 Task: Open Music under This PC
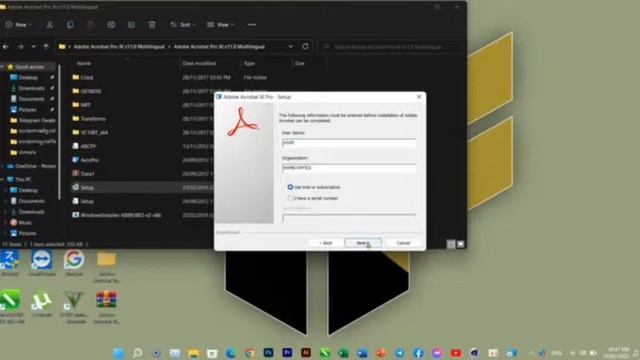coord(24,222)
